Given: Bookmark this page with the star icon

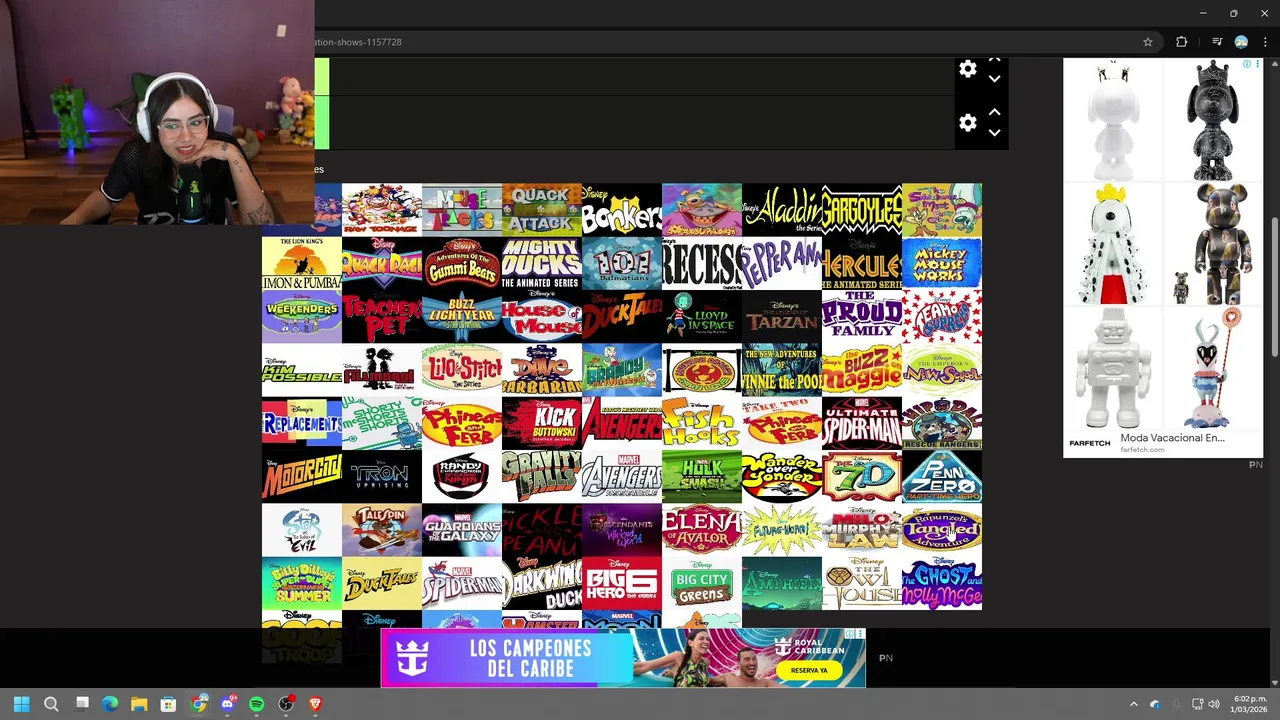Looking at the screenshot, I should [x=1148, y=42].
